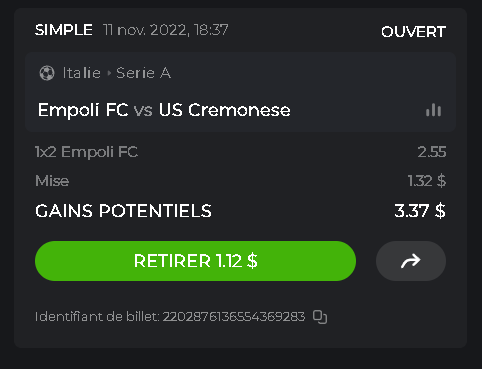The image size is (482, 369).
Task: Copy the ticket identifier with copy icon
Action: tap(320, 317)
